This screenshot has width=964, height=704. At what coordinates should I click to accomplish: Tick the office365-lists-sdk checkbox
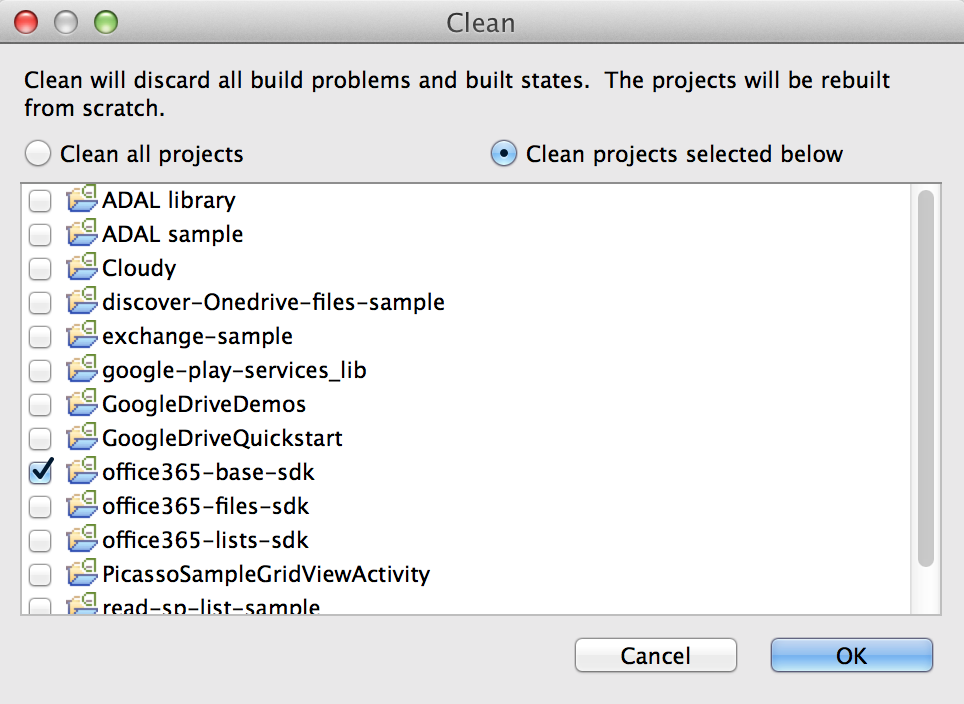[40, 541]
